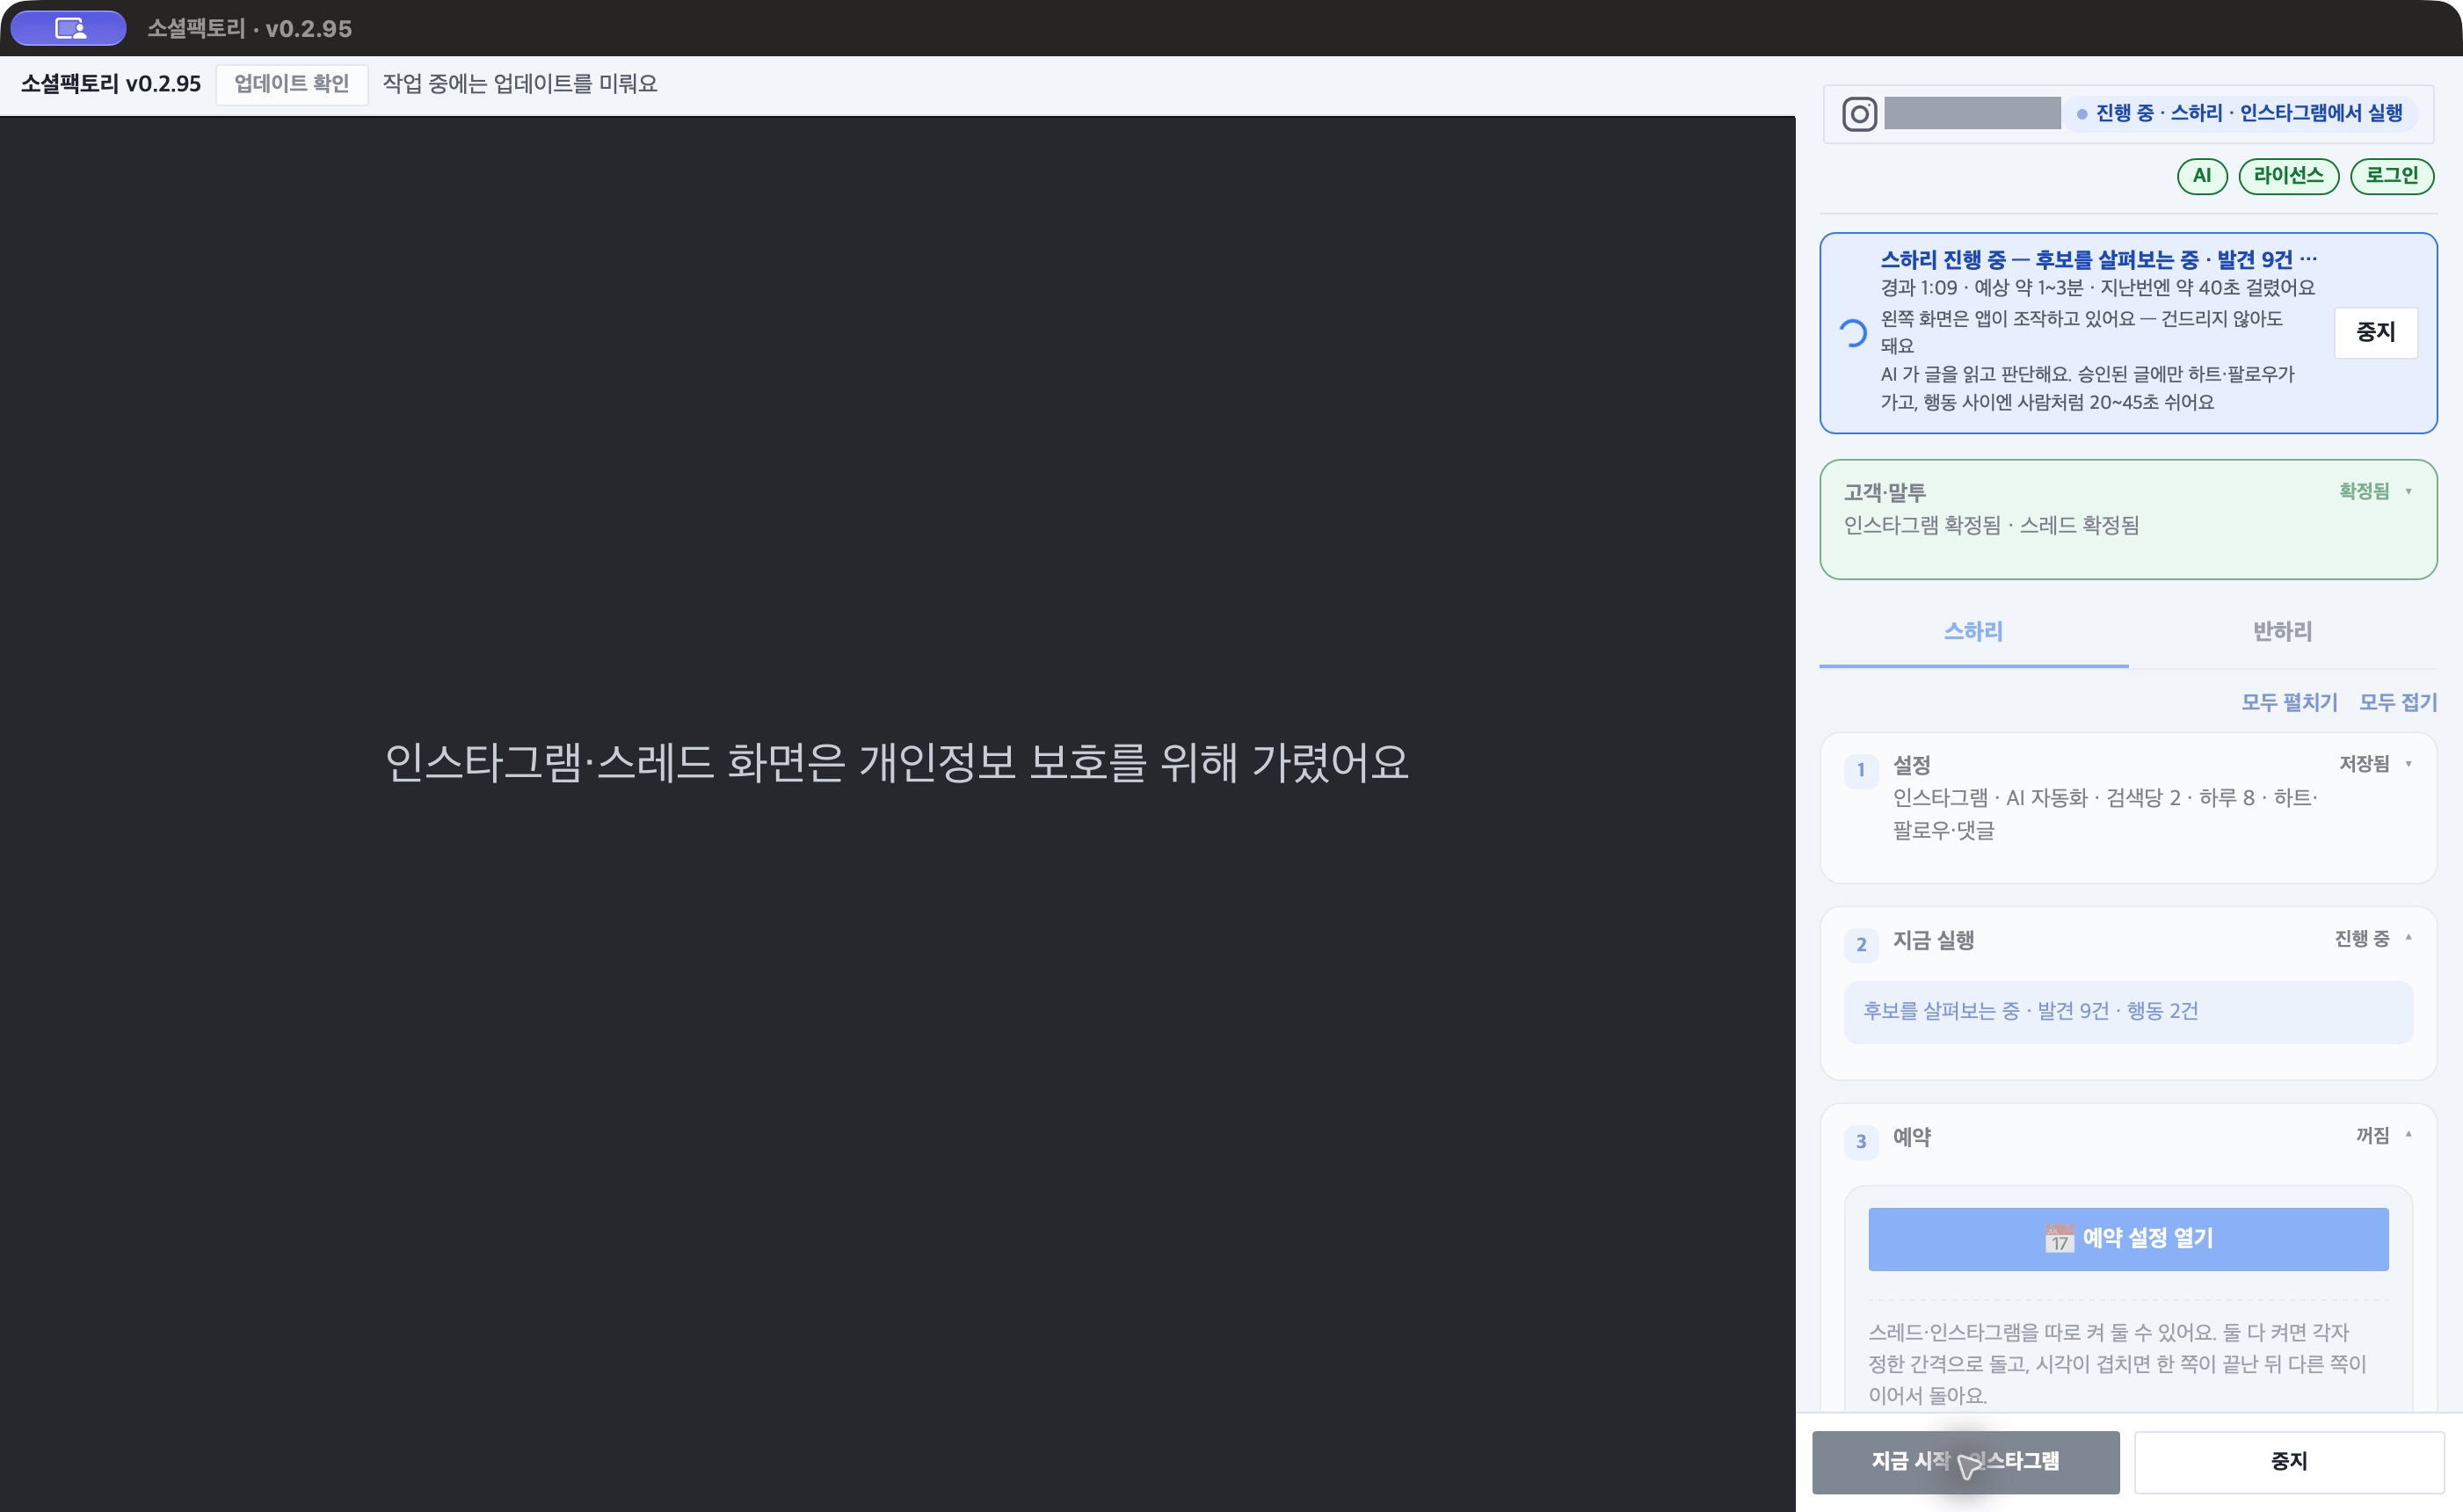Screen dimensions: 2463x1512
Task: Click the Instagram logo icon
Action: pos(1859,114)
